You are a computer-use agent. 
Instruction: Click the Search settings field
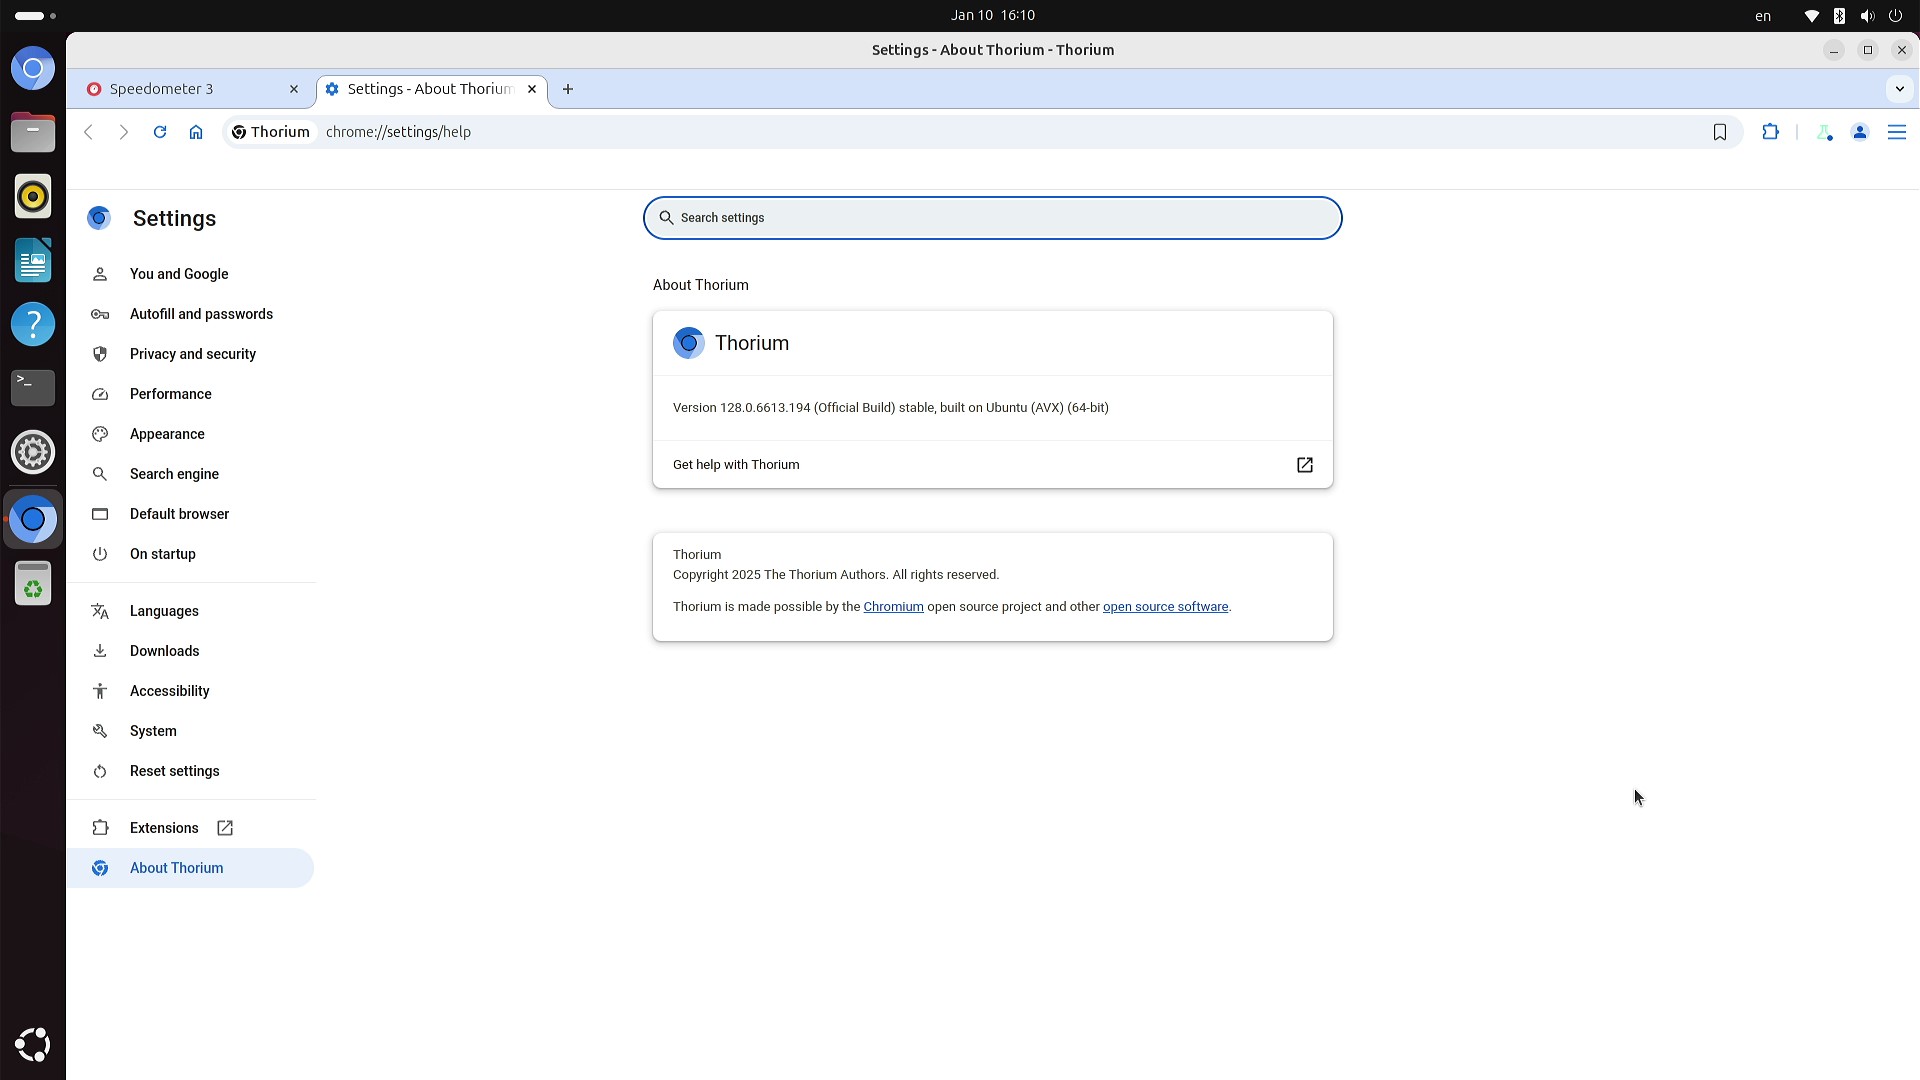(992, 218)
